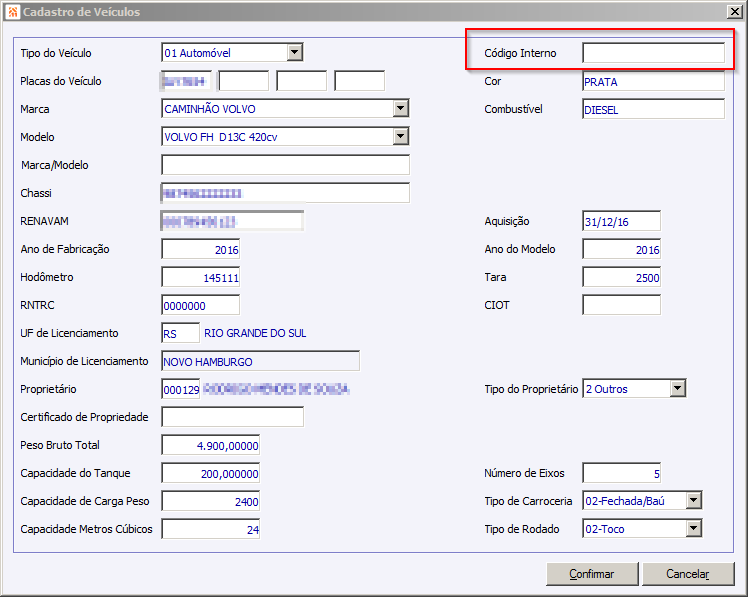748x597 pixels.
Task: Open the Tipo de Carroceria dropdown
Action: click(x=694, y=501)
